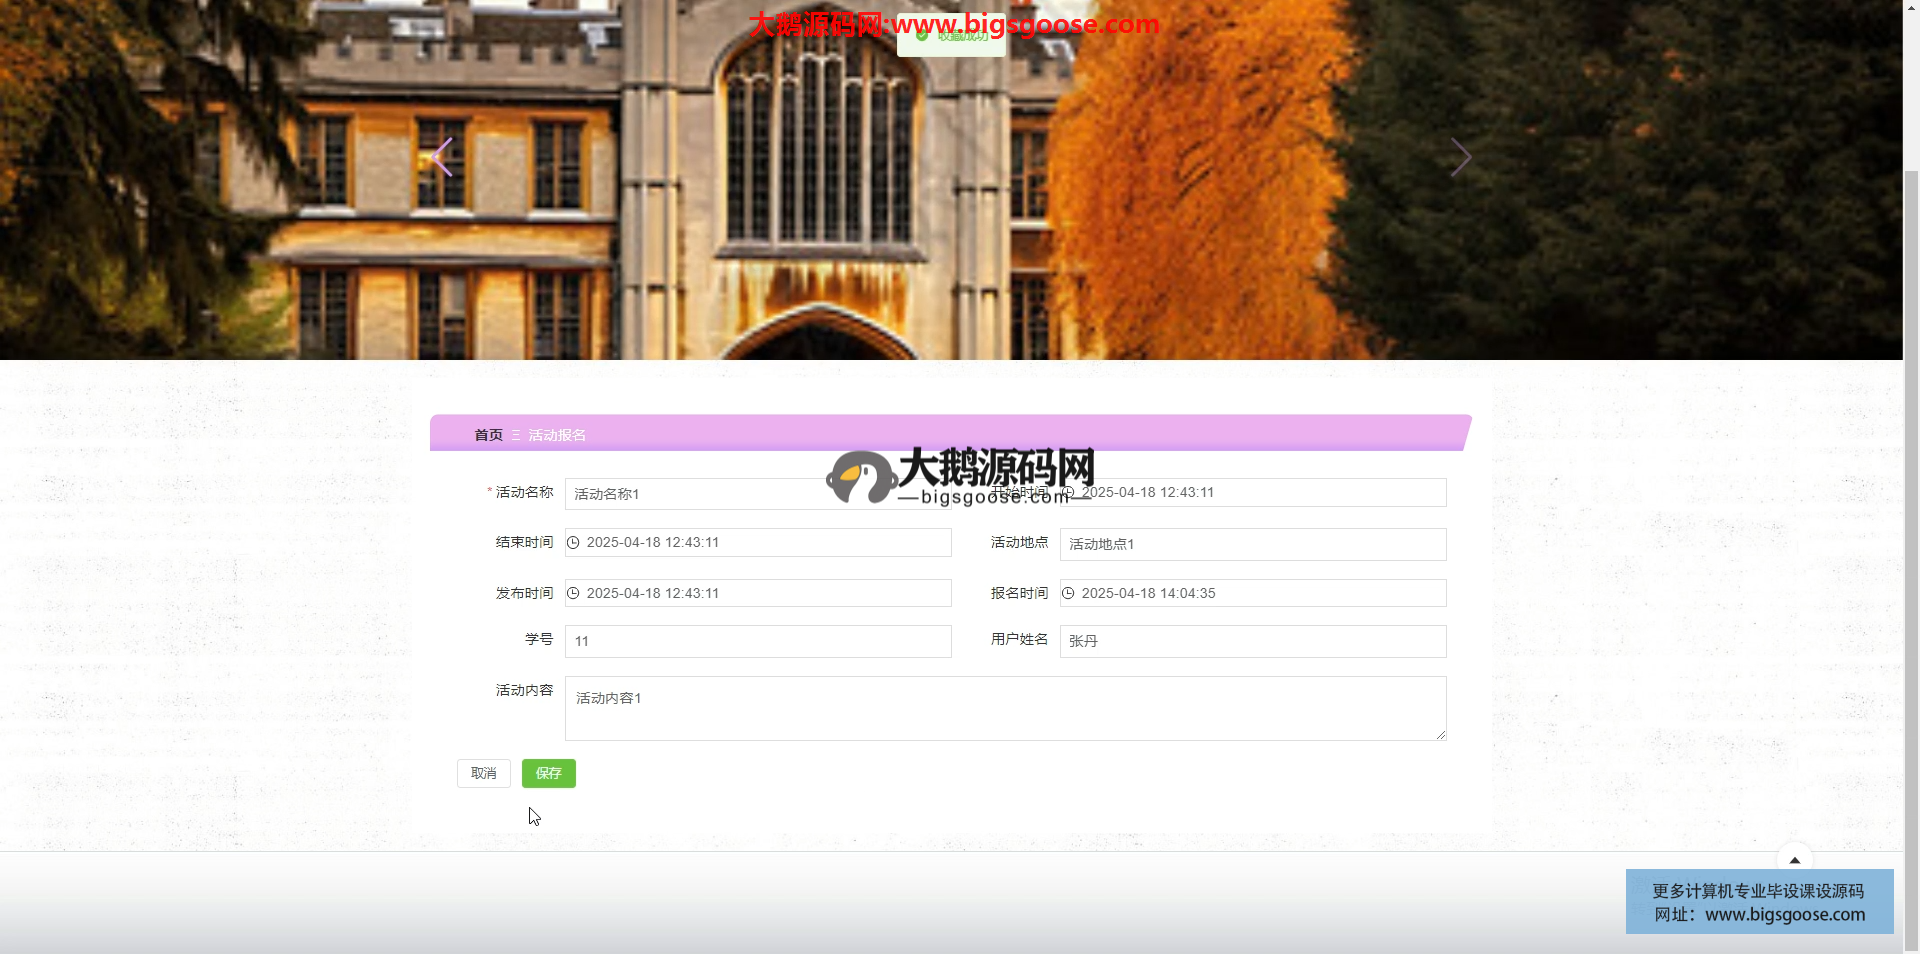The width and height of the screenshot is (1920, 954).
Task: Click the clock icon in 报名时间 field
Action: click(x=1068, y=593)
